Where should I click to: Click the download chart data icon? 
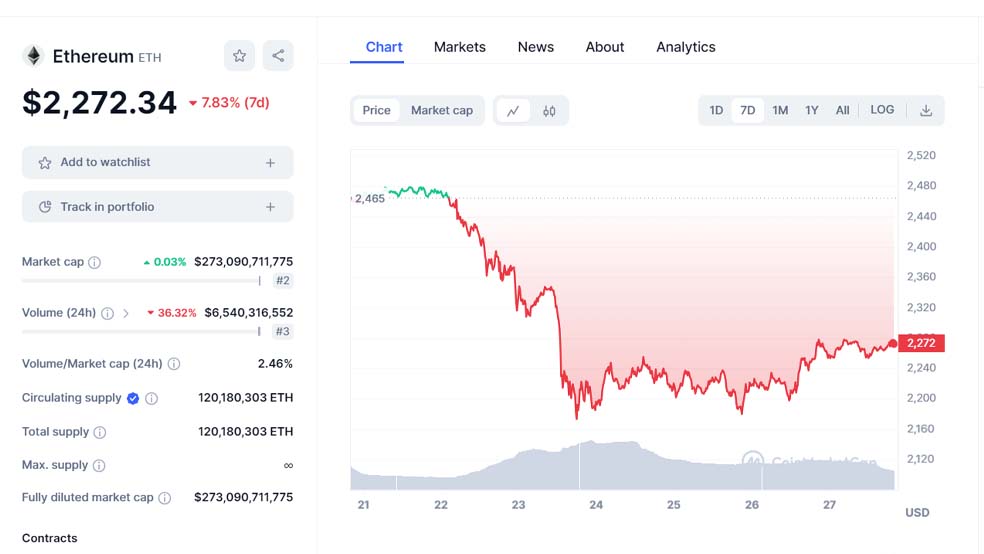pos(926,111)
